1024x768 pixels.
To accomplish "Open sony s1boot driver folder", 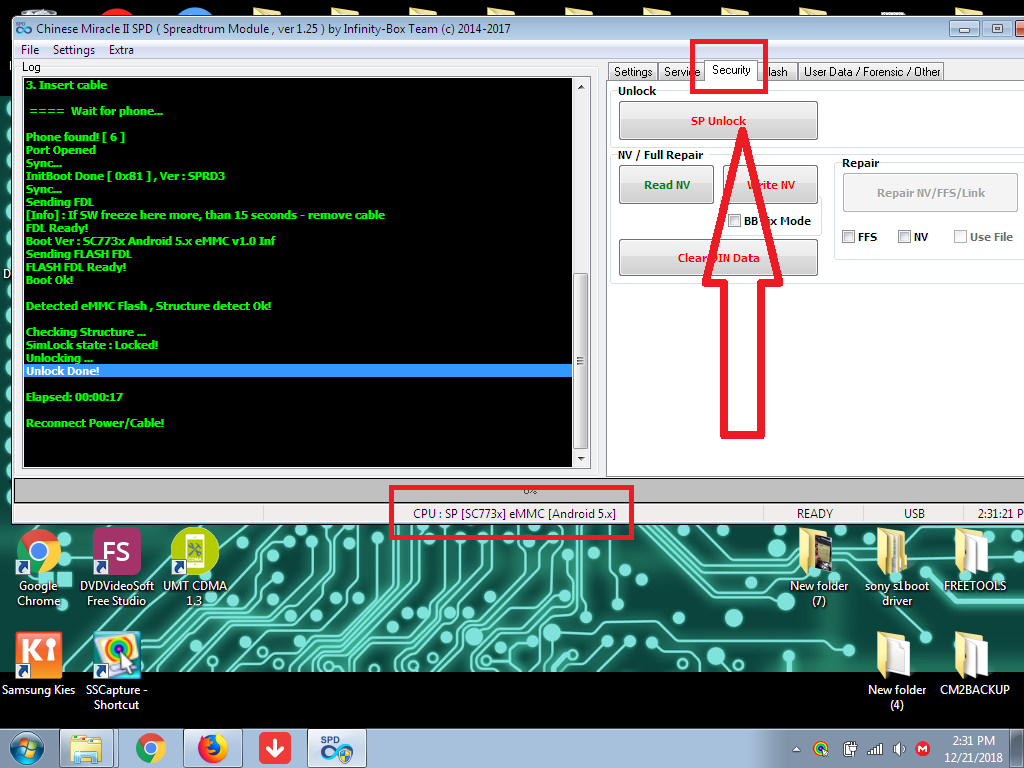I will 897,567.
